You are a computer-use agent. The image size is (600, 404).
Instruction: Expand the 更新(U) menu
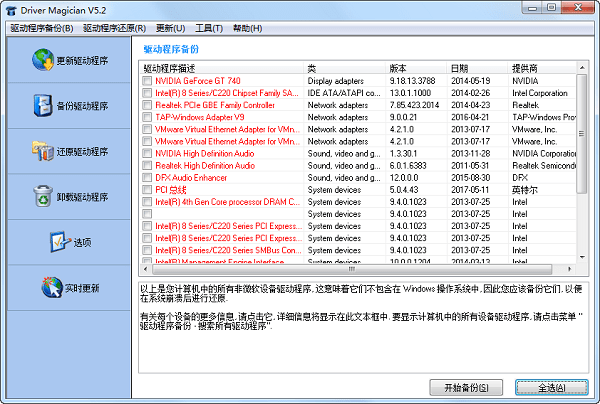pyautogui.click(x=171, y=28)
